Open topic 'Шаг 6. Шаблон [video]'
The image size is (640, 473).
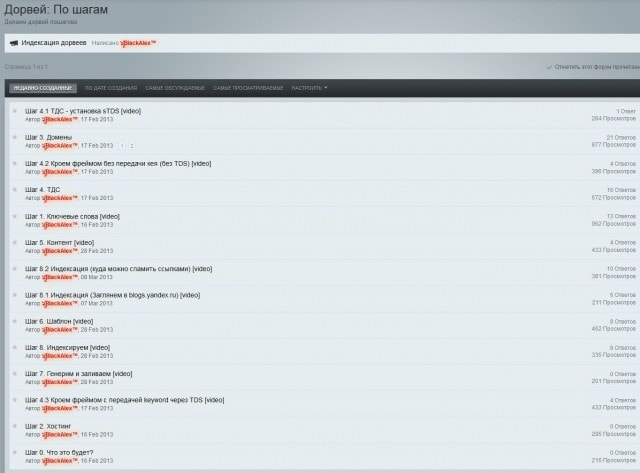(x=59, y=321)
